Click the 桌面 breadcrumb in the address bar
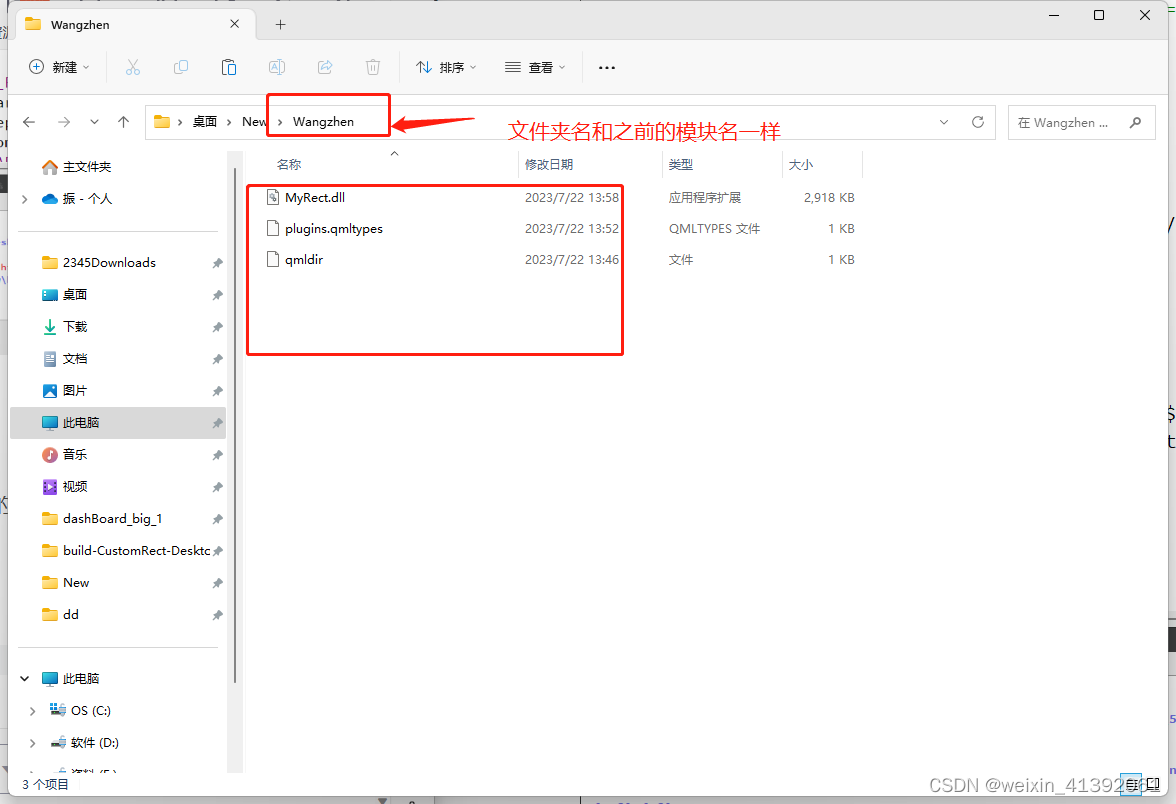1176x804 pixels. pos(204,121)
